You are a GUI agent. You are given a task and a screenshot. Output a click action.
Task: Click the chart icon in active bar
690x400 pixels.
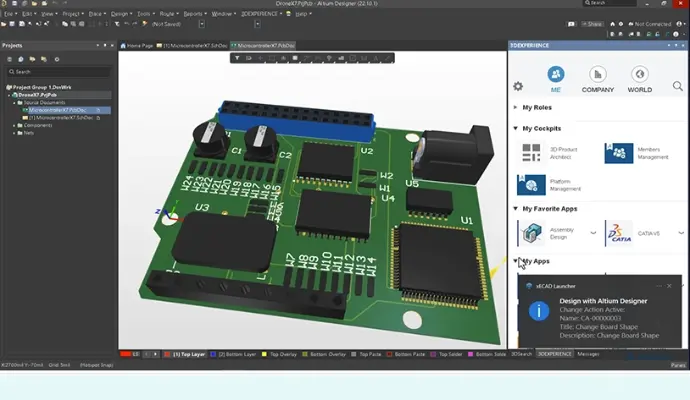(x=341, y=58)
